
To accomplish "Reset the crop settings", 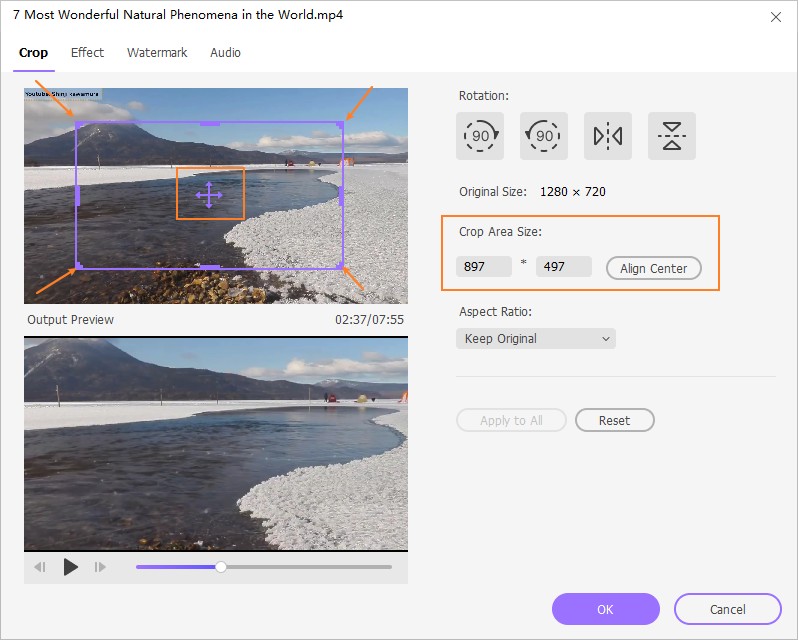I will point(614,420).
